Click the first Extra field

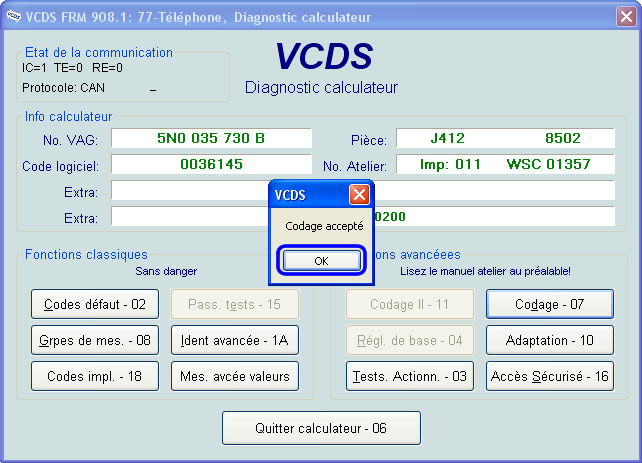[363, 190]
